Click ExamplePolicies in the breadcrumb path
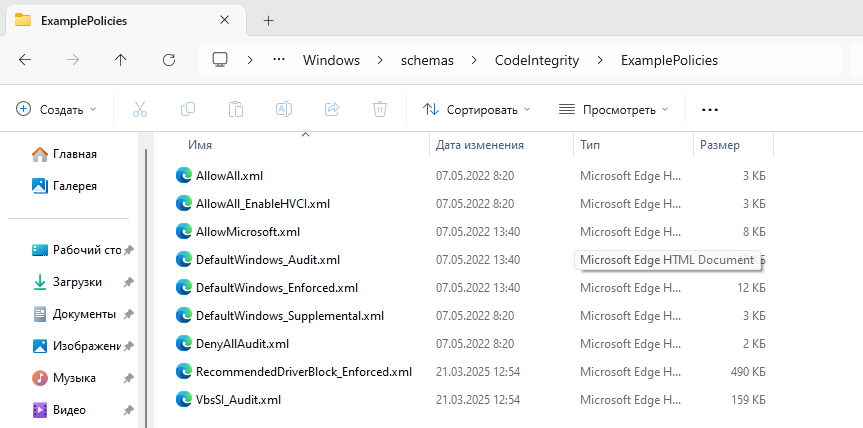863x428 pixels. click(x=669, y=60)
